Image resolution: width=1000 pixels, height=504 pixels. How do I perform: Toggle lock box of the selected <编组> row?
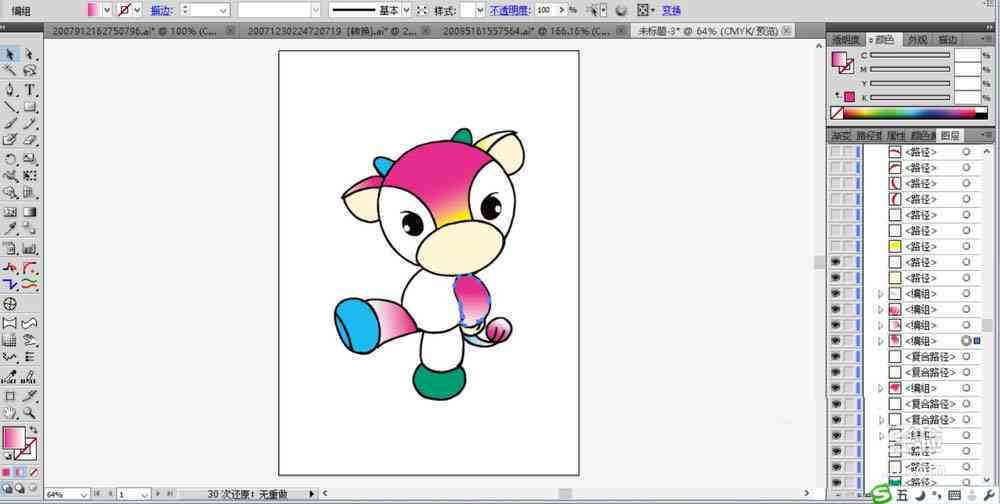pyautogui.click(x=849, y=341)
